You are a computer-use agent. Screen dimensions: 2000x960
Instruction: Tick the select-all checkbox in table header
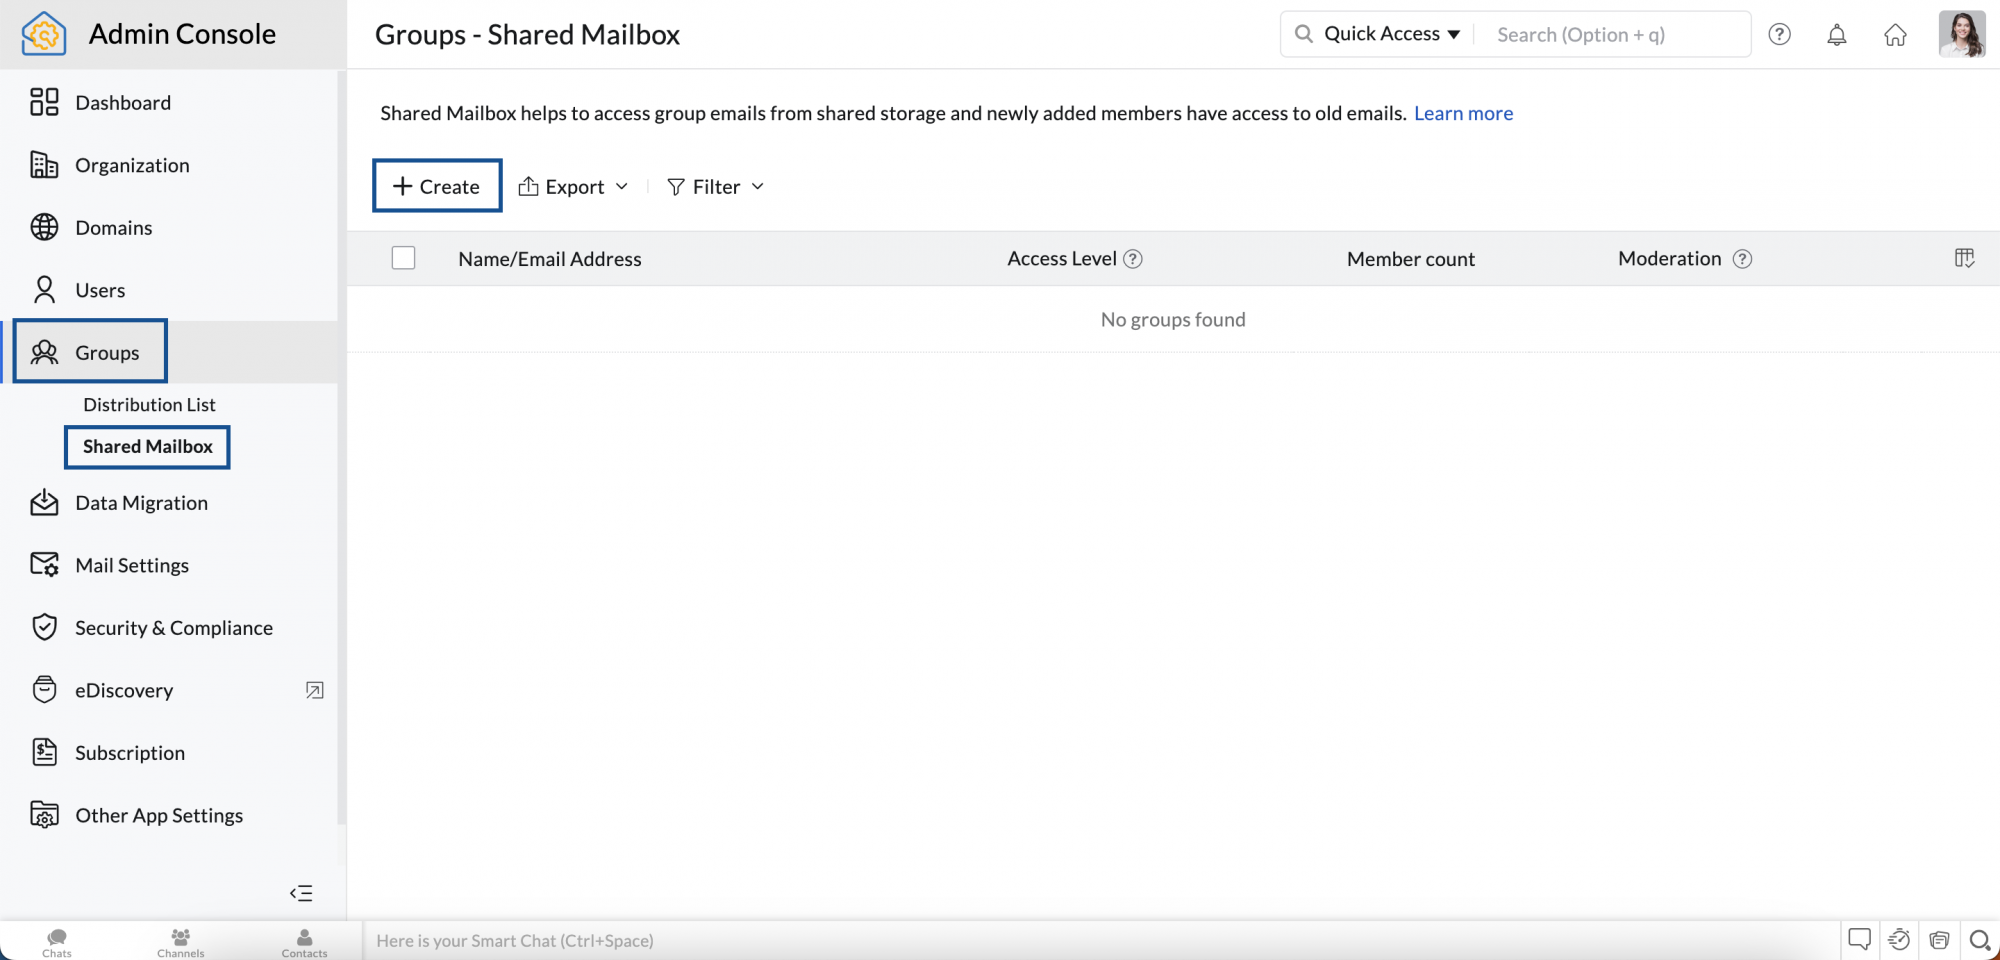tap(403, 258)
